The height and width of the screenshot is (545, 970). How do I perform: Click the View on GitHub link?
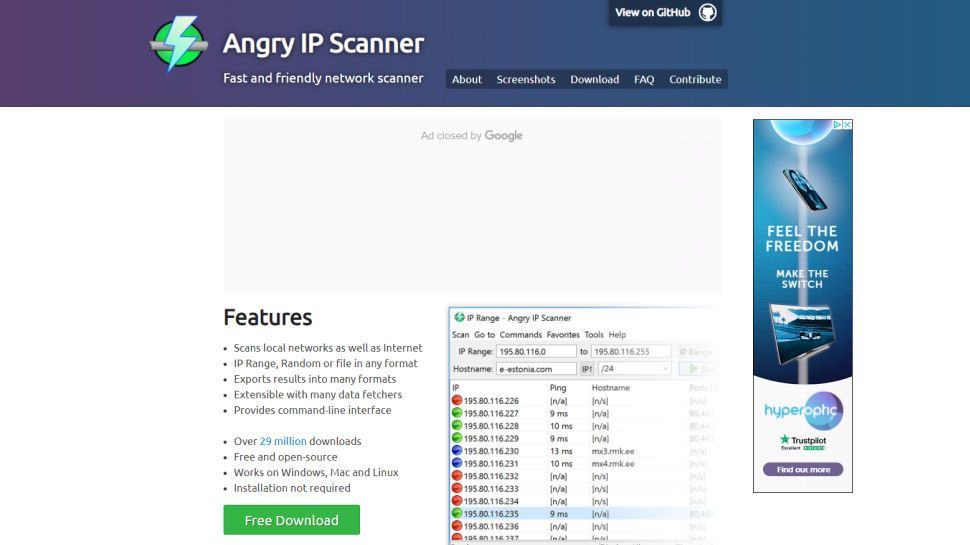tap(665, 12)
